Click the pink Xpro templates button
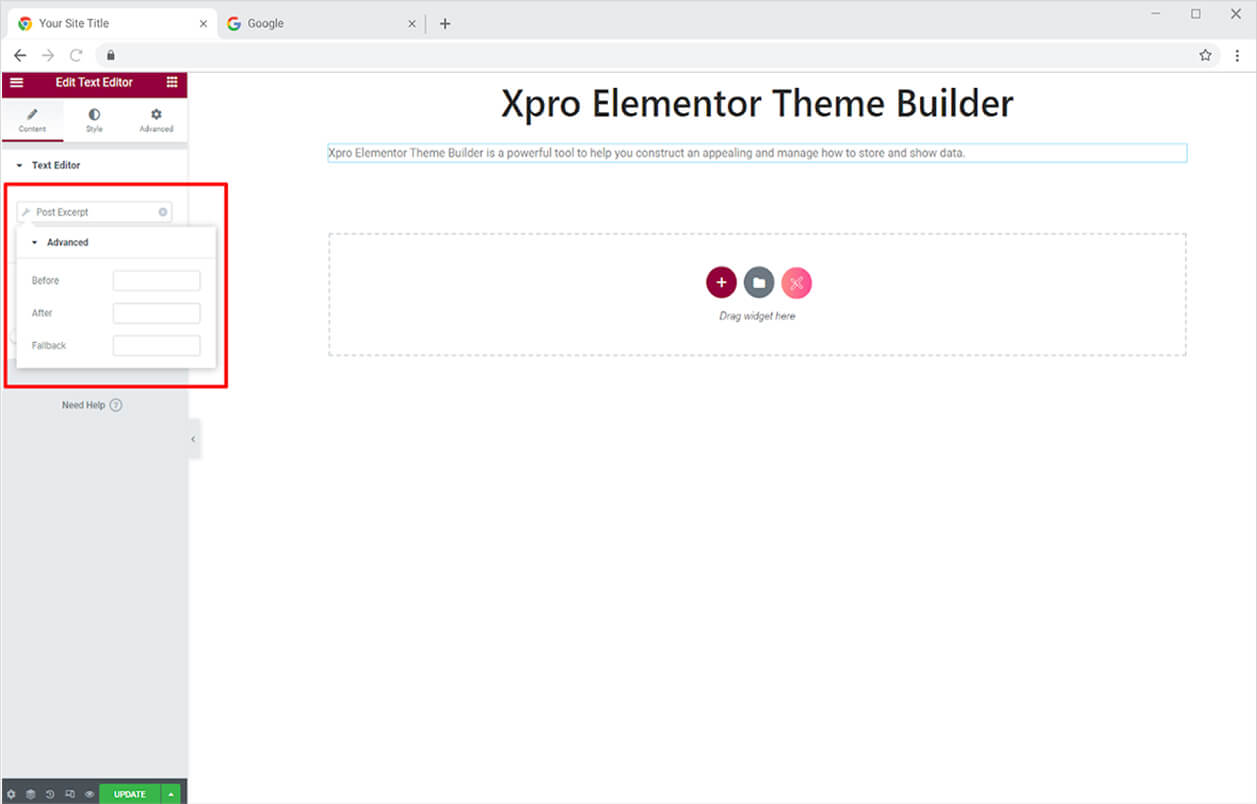Viewport: 1257px width, 804px height. (797, 283)
